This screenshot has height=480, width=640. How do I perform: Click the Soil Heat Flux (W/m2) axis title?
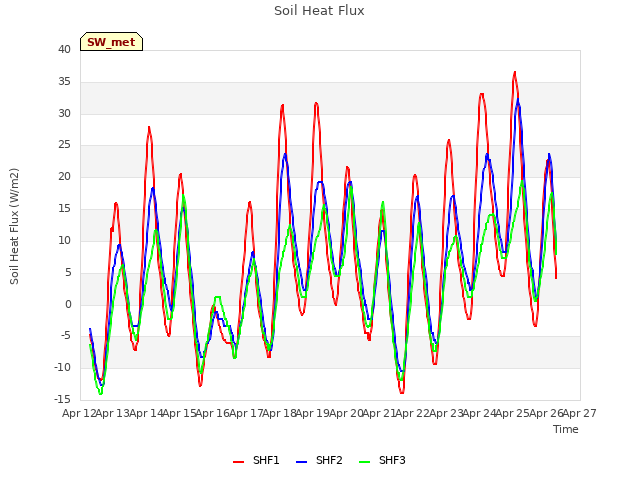14,226
